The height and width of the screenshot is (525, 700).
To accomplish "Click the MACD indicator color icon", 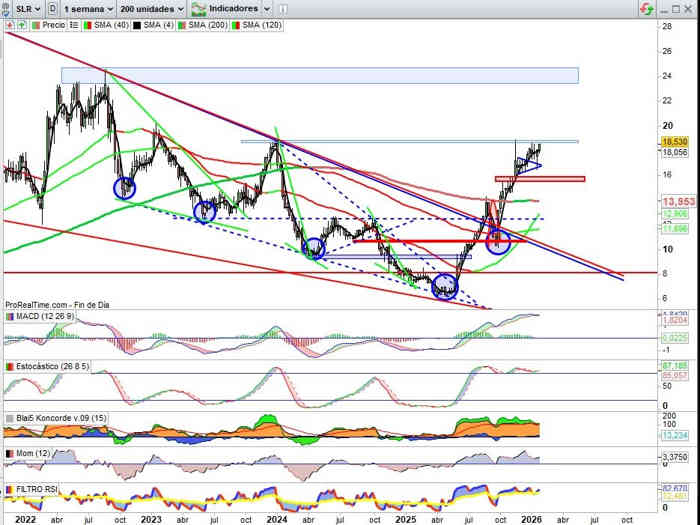I will [x=9, y=317].
